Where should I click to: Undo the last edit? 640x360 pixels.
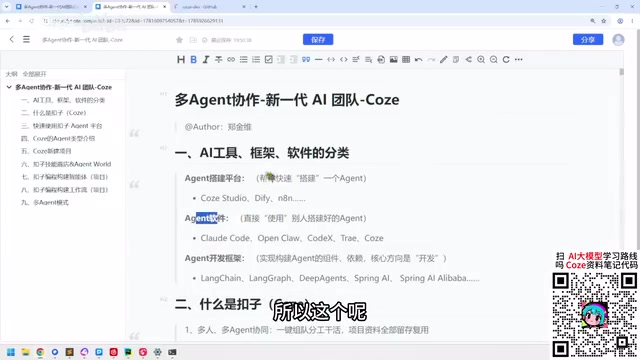[418, 60]
